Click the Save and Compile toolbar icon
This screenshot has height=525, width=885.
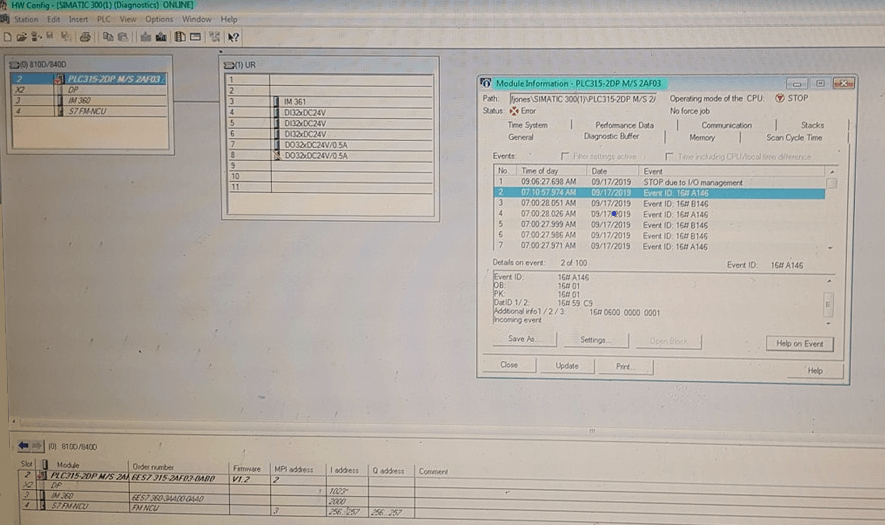click(x=65, y=37)
